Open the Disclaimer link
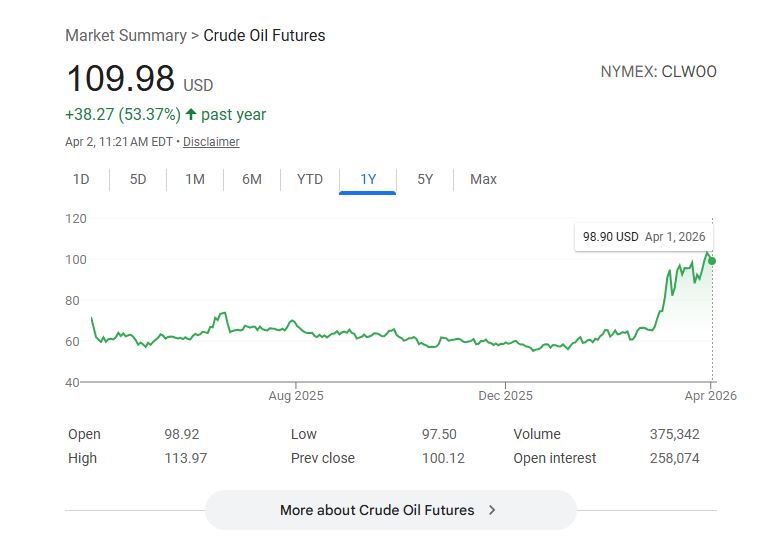This screenshot has height=543, width=778. pyautogui.click(x=211, y=142)
